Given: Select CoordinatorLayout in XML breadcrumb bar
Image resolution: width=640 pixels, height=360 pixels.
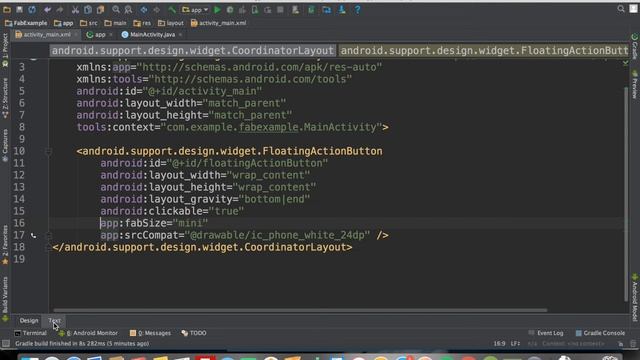Looking at the screenshot, I should (193, 51).
